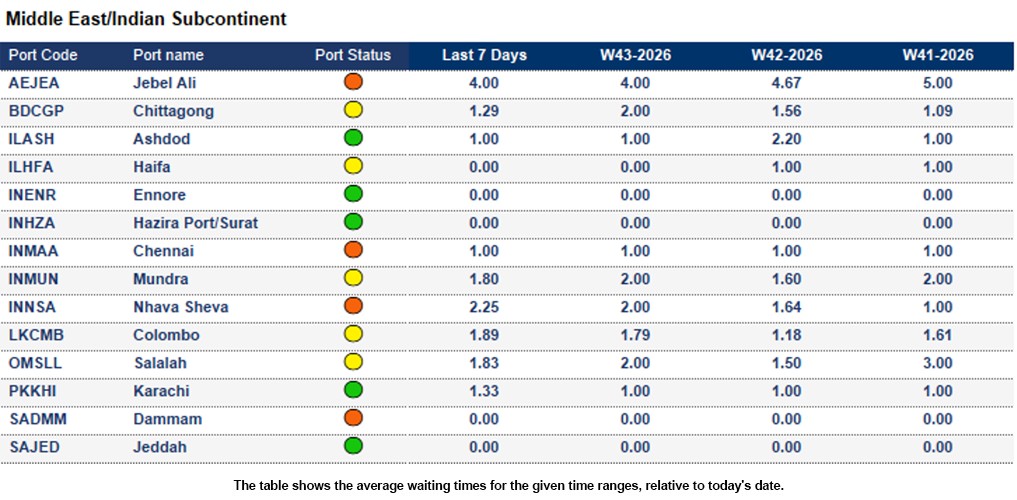Screen dimensions: 1017x500
Task: Click Salalah's W41-2026 value 3.00
Action: click(x=938, y=363)
